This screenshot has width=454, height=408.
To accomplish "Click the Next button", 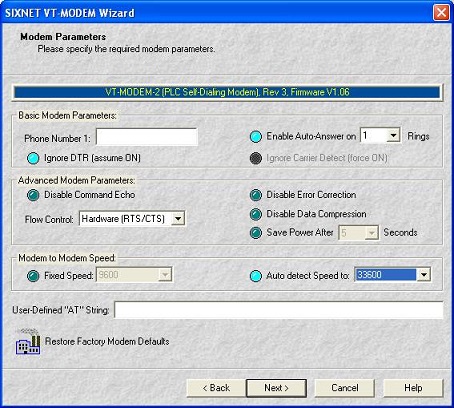I will coord(276,388).
